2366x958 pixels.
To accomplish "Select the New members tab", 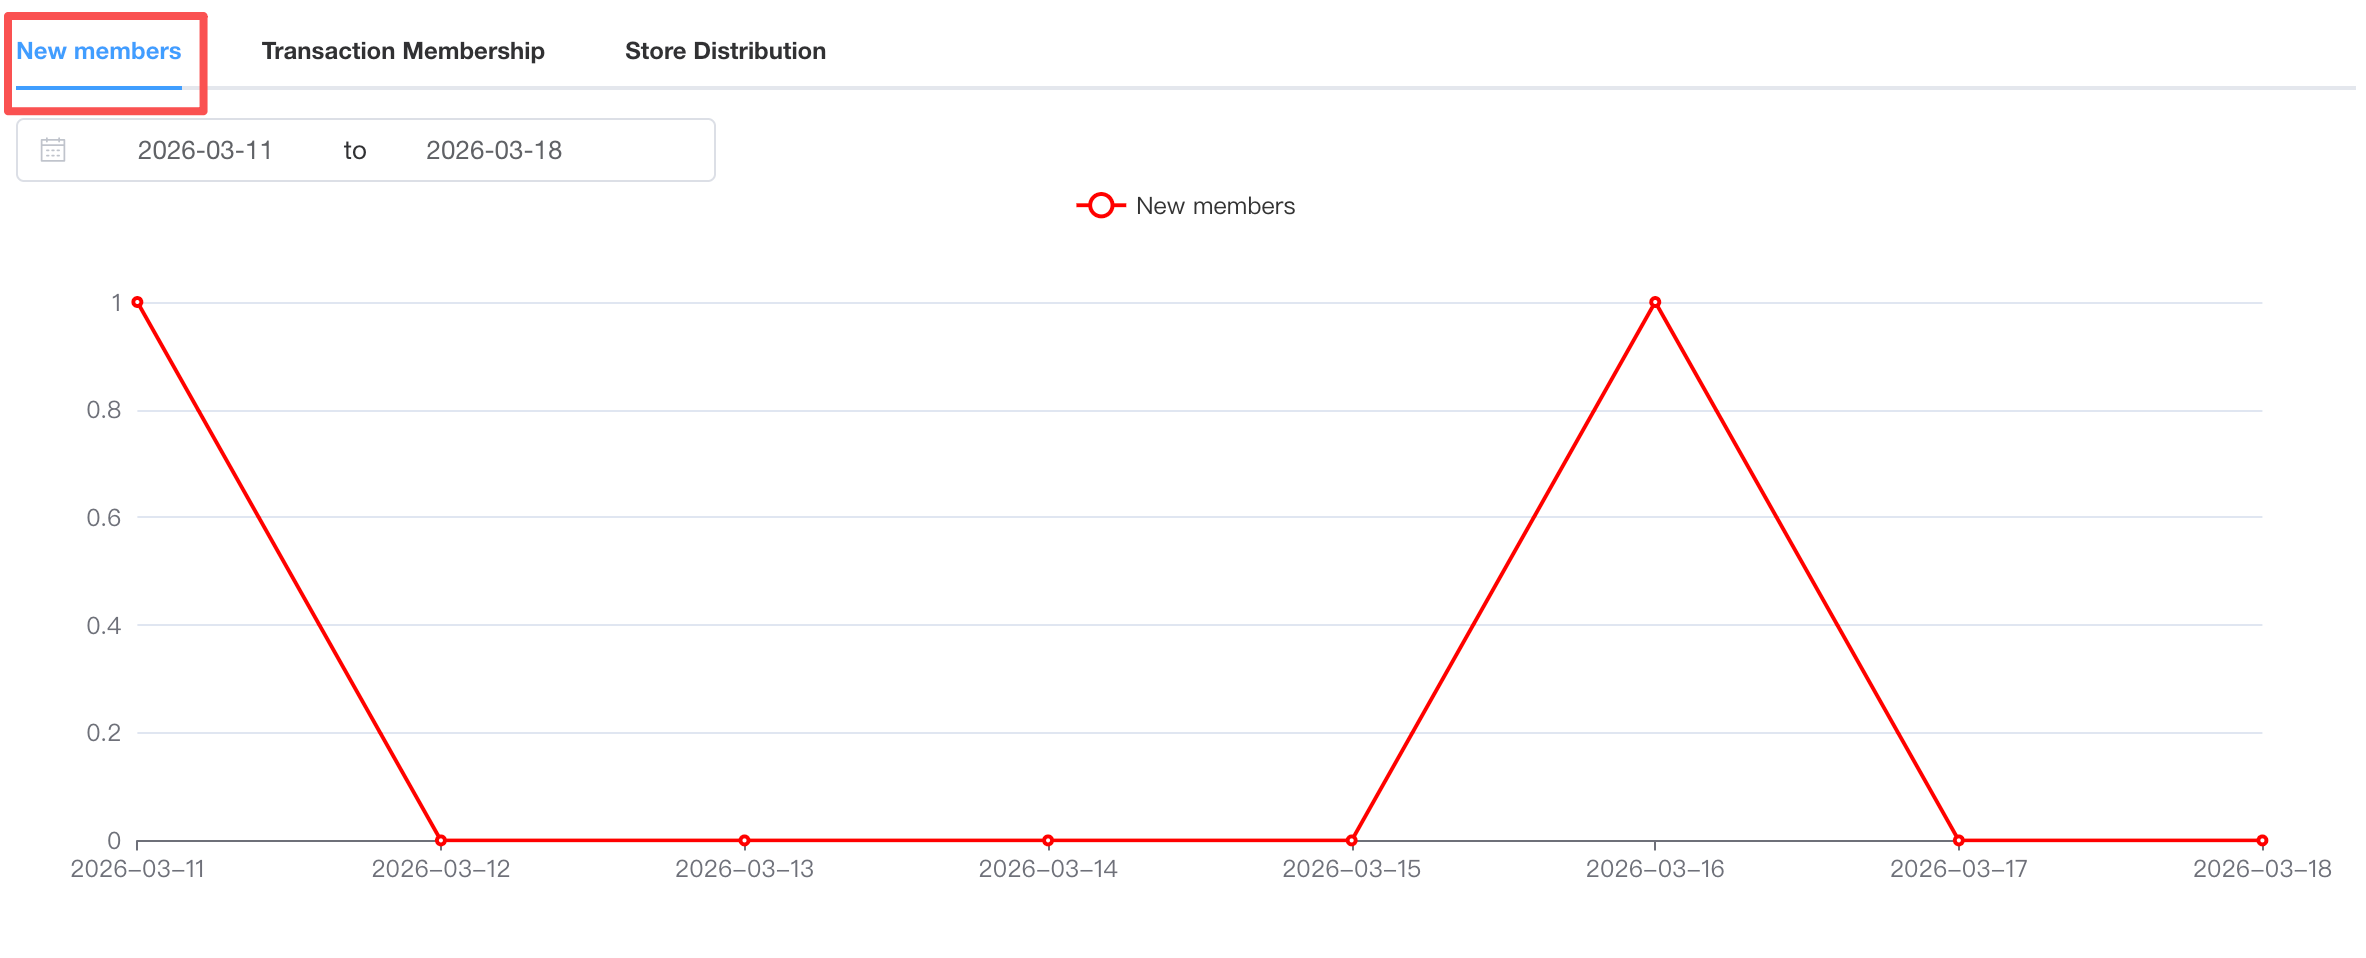I will click(x=99, y=51).
